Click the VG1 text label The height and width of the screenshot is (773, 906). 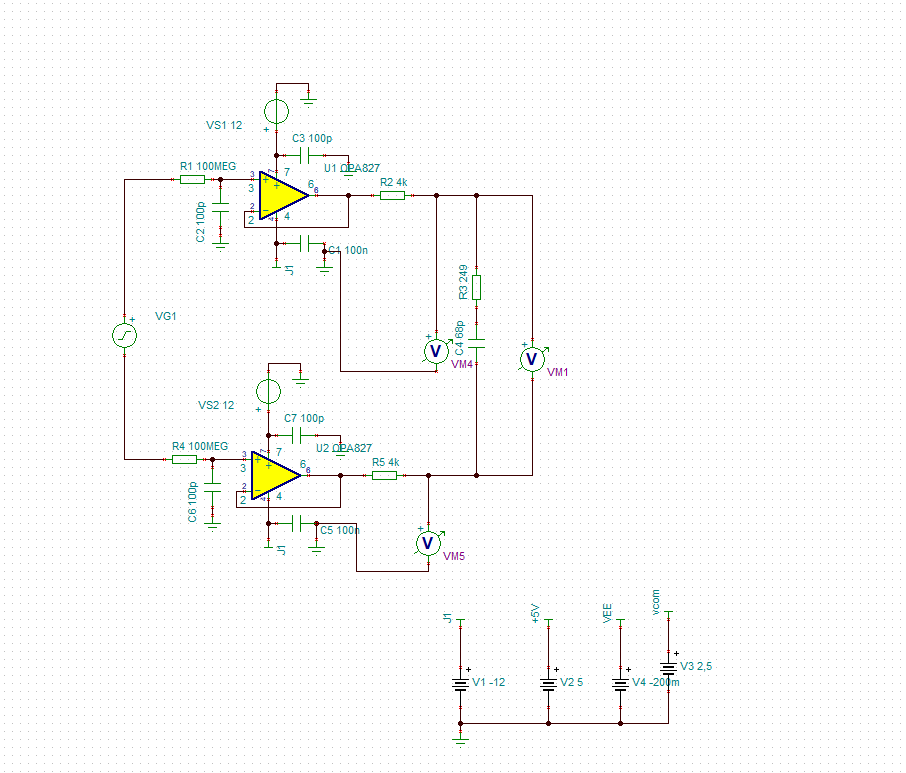165,316
